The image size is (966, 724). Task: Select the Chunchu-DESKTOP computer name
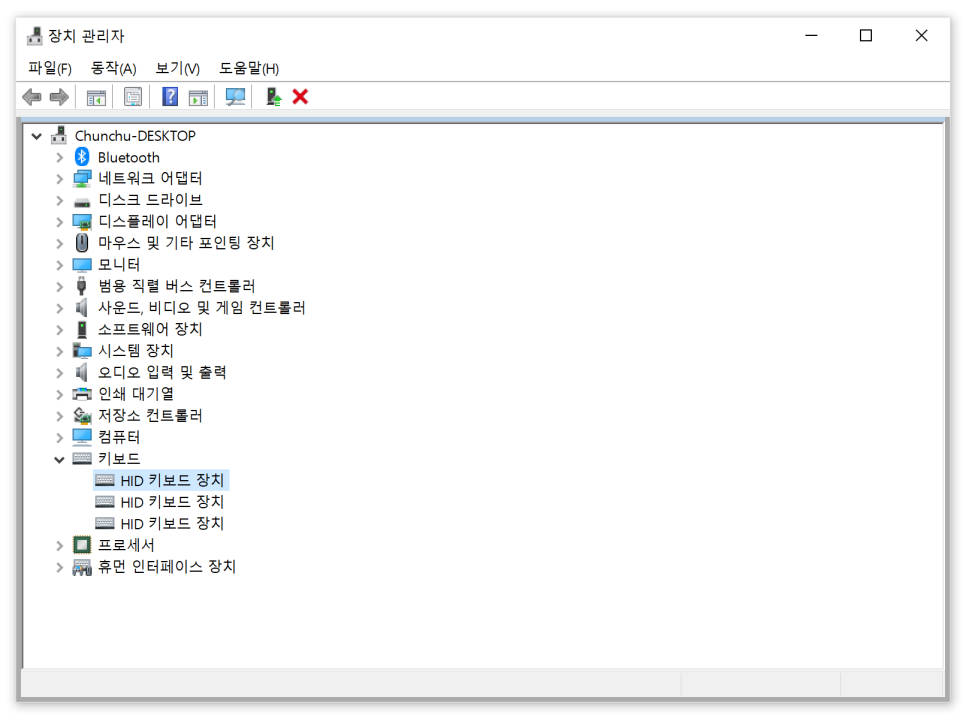click(135, 136)
